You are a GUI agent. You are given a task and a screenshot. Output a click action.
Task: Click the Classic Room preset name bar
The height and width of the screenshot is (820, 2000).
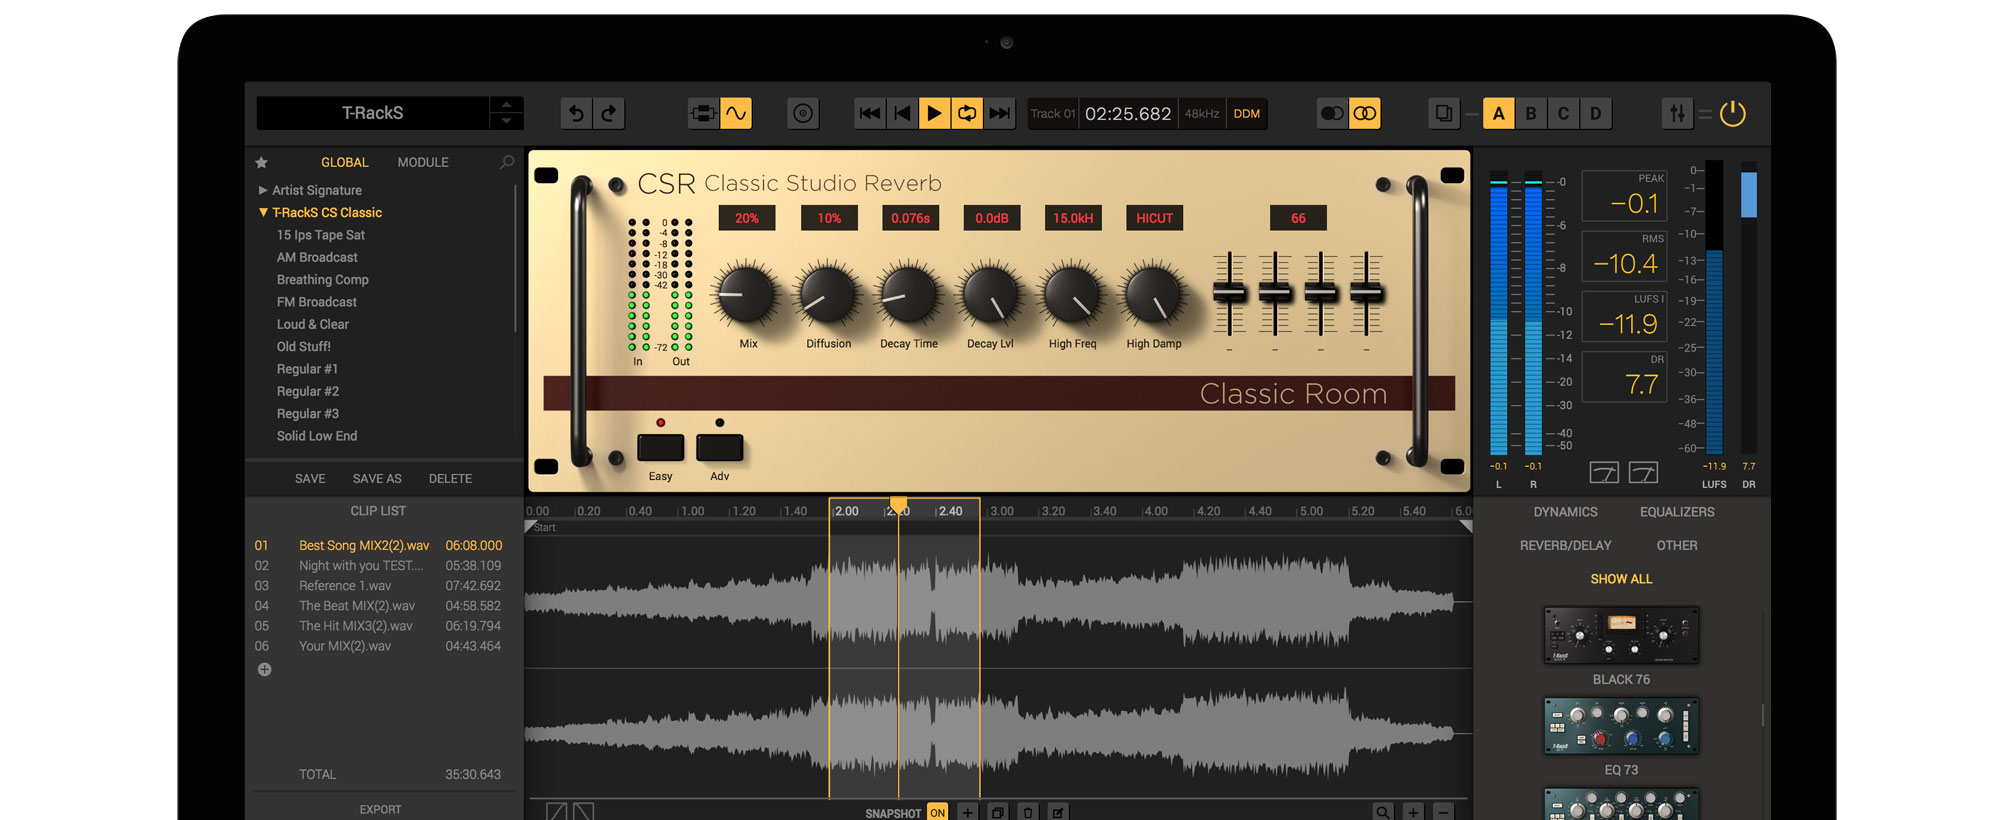pyautogui.click(x=999, y=393)
